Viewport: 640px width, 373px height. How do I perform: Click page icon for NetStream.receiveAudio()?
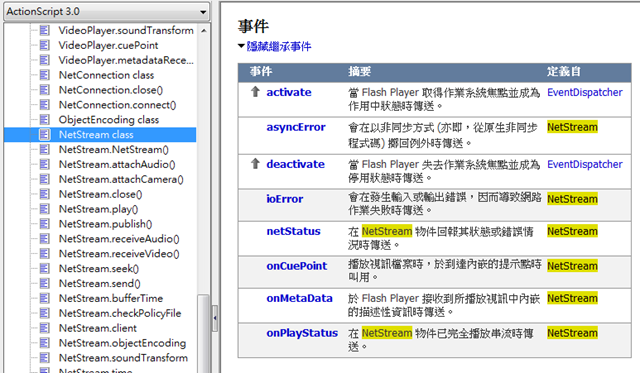44,239
